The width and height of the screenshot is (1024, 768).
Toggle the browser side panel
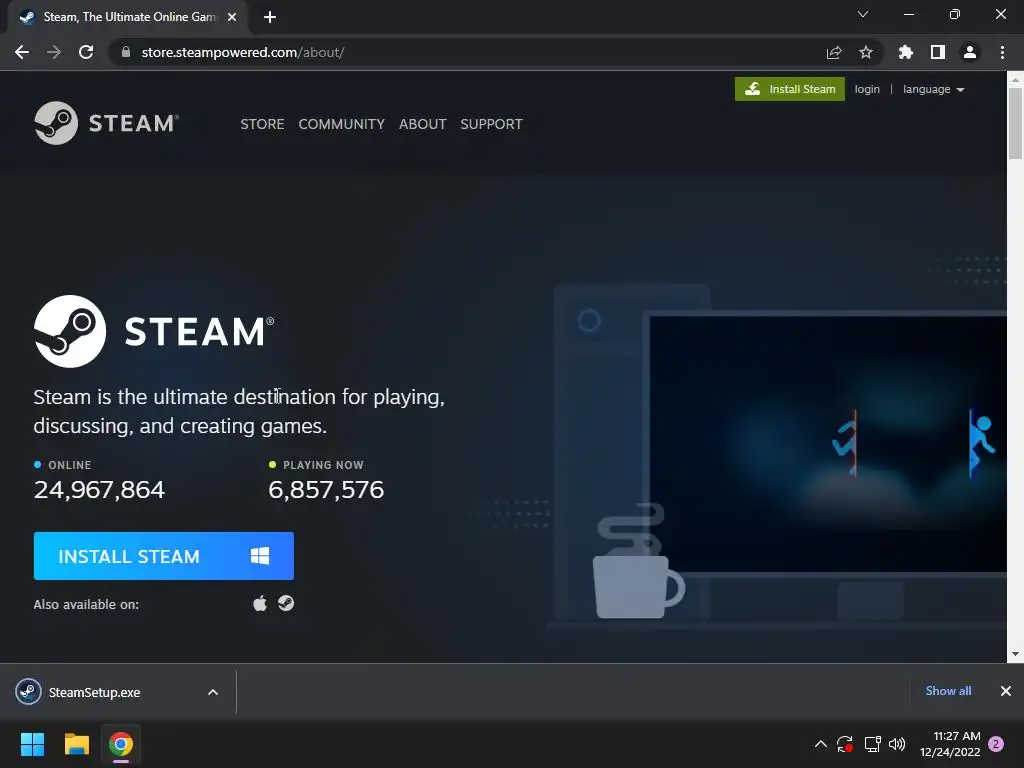(x=938, y=52)
